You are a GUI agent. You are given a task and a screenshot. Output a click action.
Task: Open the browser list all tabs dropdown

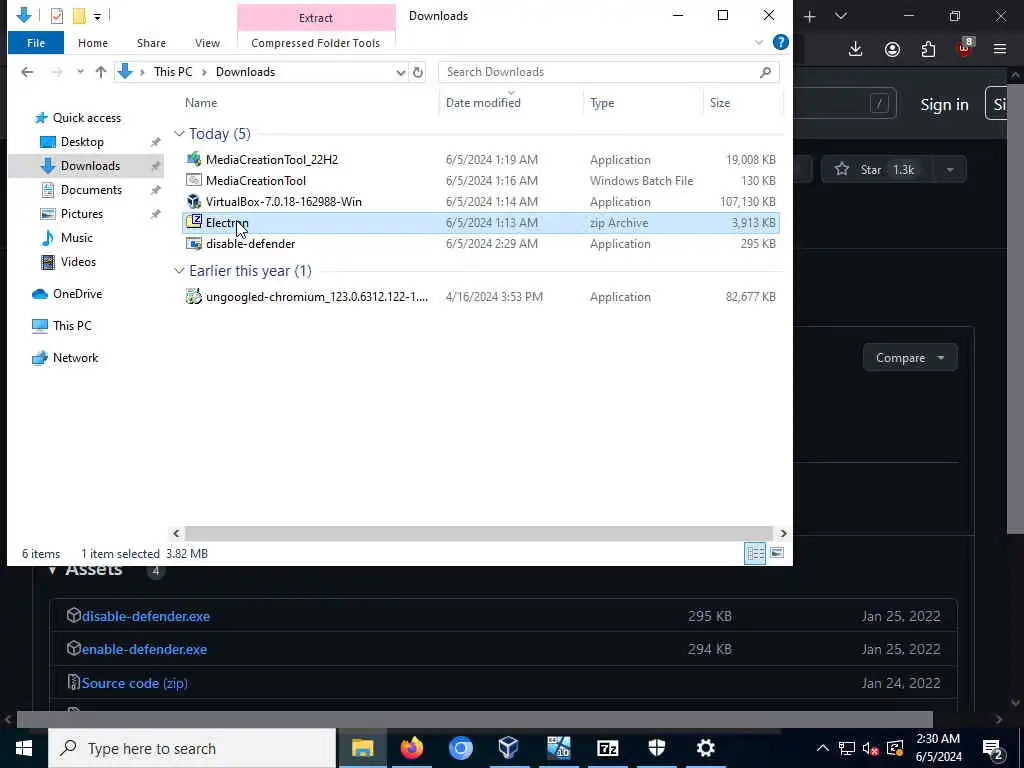[x=841, y=16]
